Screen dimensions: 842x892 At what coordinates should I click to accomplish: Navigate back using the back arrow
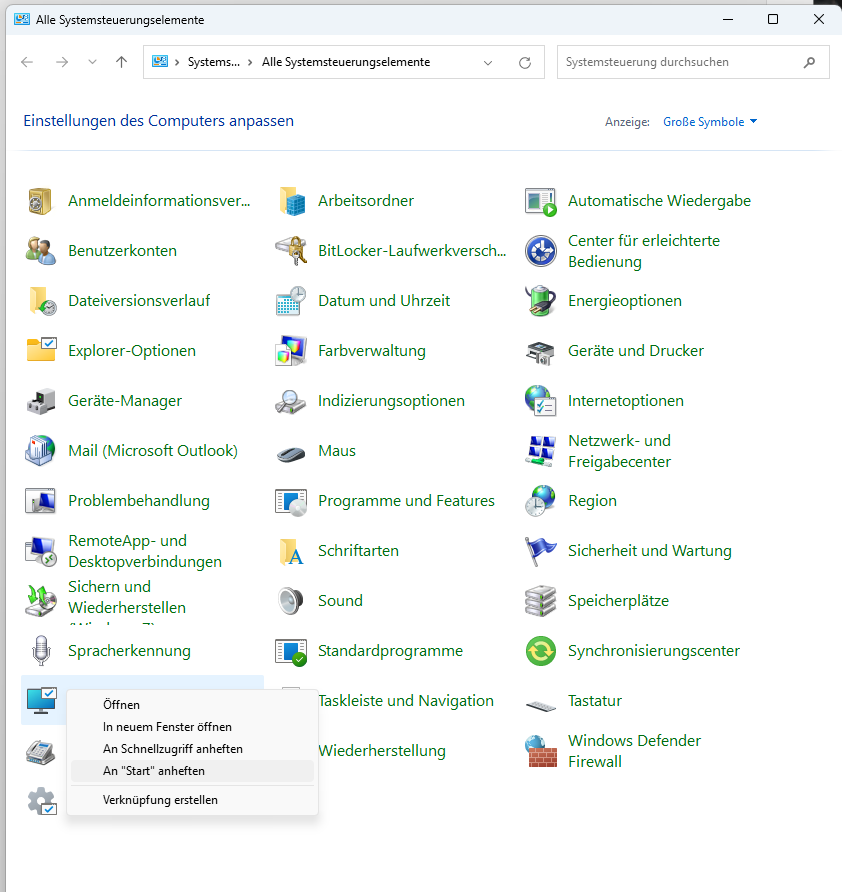point(27,62)
